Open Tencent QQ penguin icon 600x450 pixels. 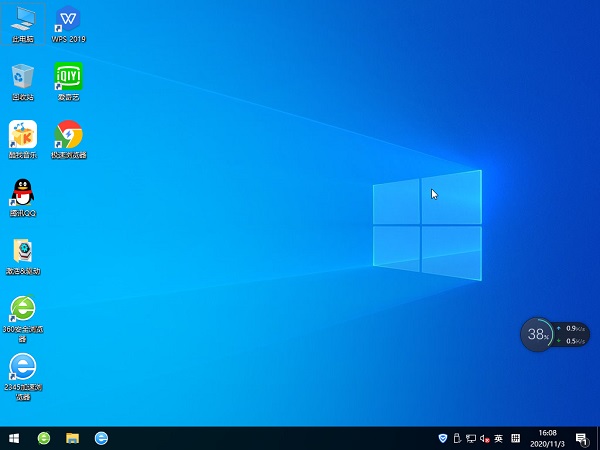[22, 193]
